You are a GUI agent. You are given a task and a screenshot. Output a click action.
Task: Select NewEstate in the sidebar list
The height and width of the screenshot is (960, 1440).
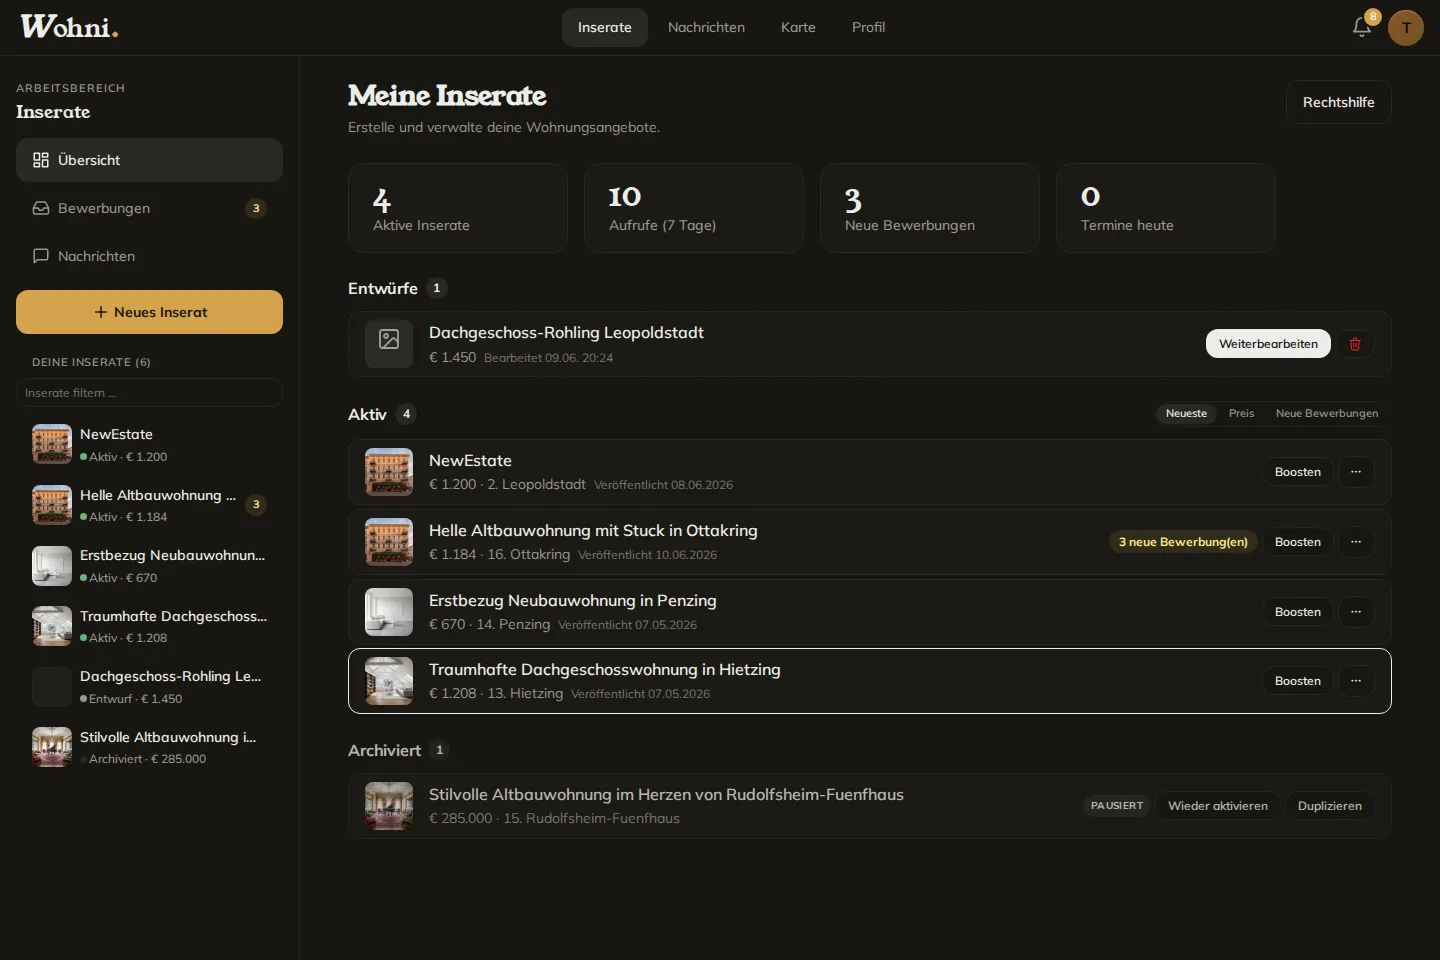[149, 444]
